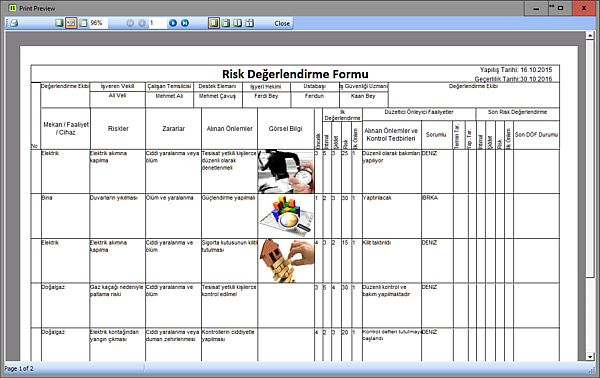Click the vertical scrollbar up arrow
Viewport: 600px width, 378px height.
(590, 36)
